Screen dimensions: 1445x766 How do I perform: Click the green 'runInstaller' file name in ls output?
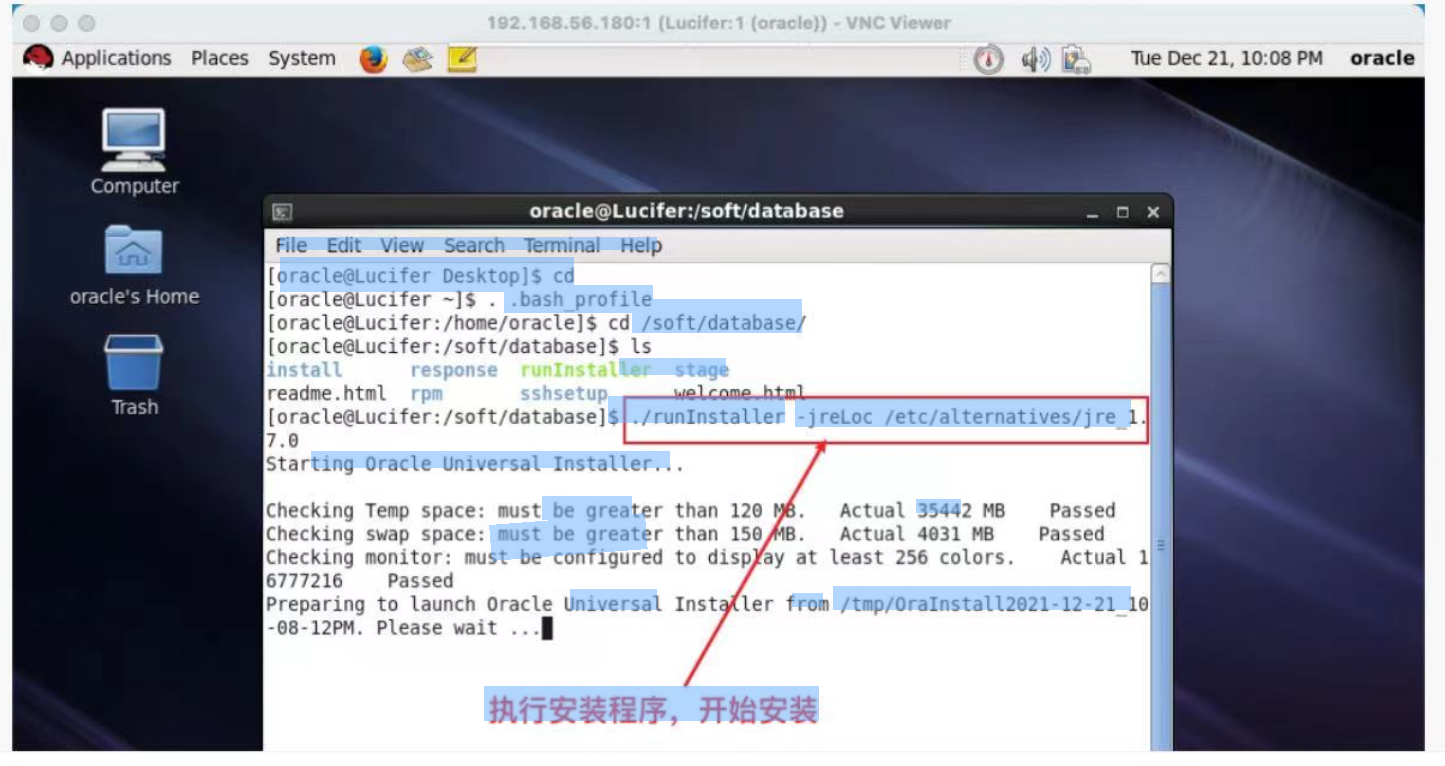(586, 370)
